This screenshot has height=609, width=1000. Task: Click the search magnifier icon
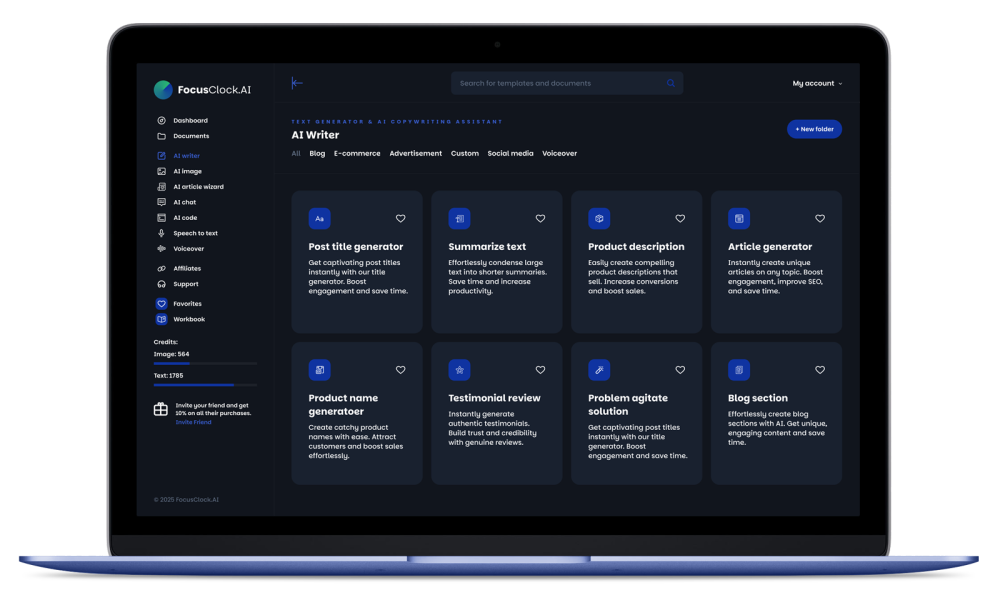[671, 83]
